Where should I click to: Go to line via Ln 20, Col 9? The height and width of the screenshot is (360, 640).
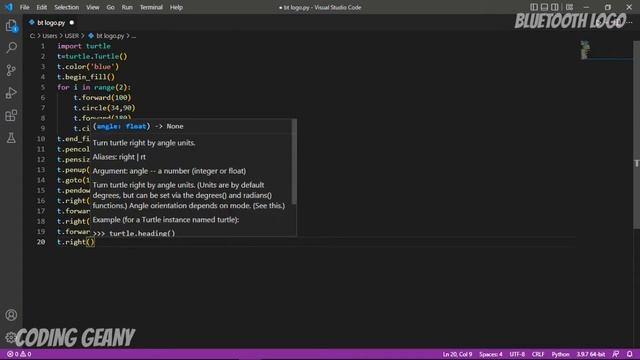(x=457, y=354)
